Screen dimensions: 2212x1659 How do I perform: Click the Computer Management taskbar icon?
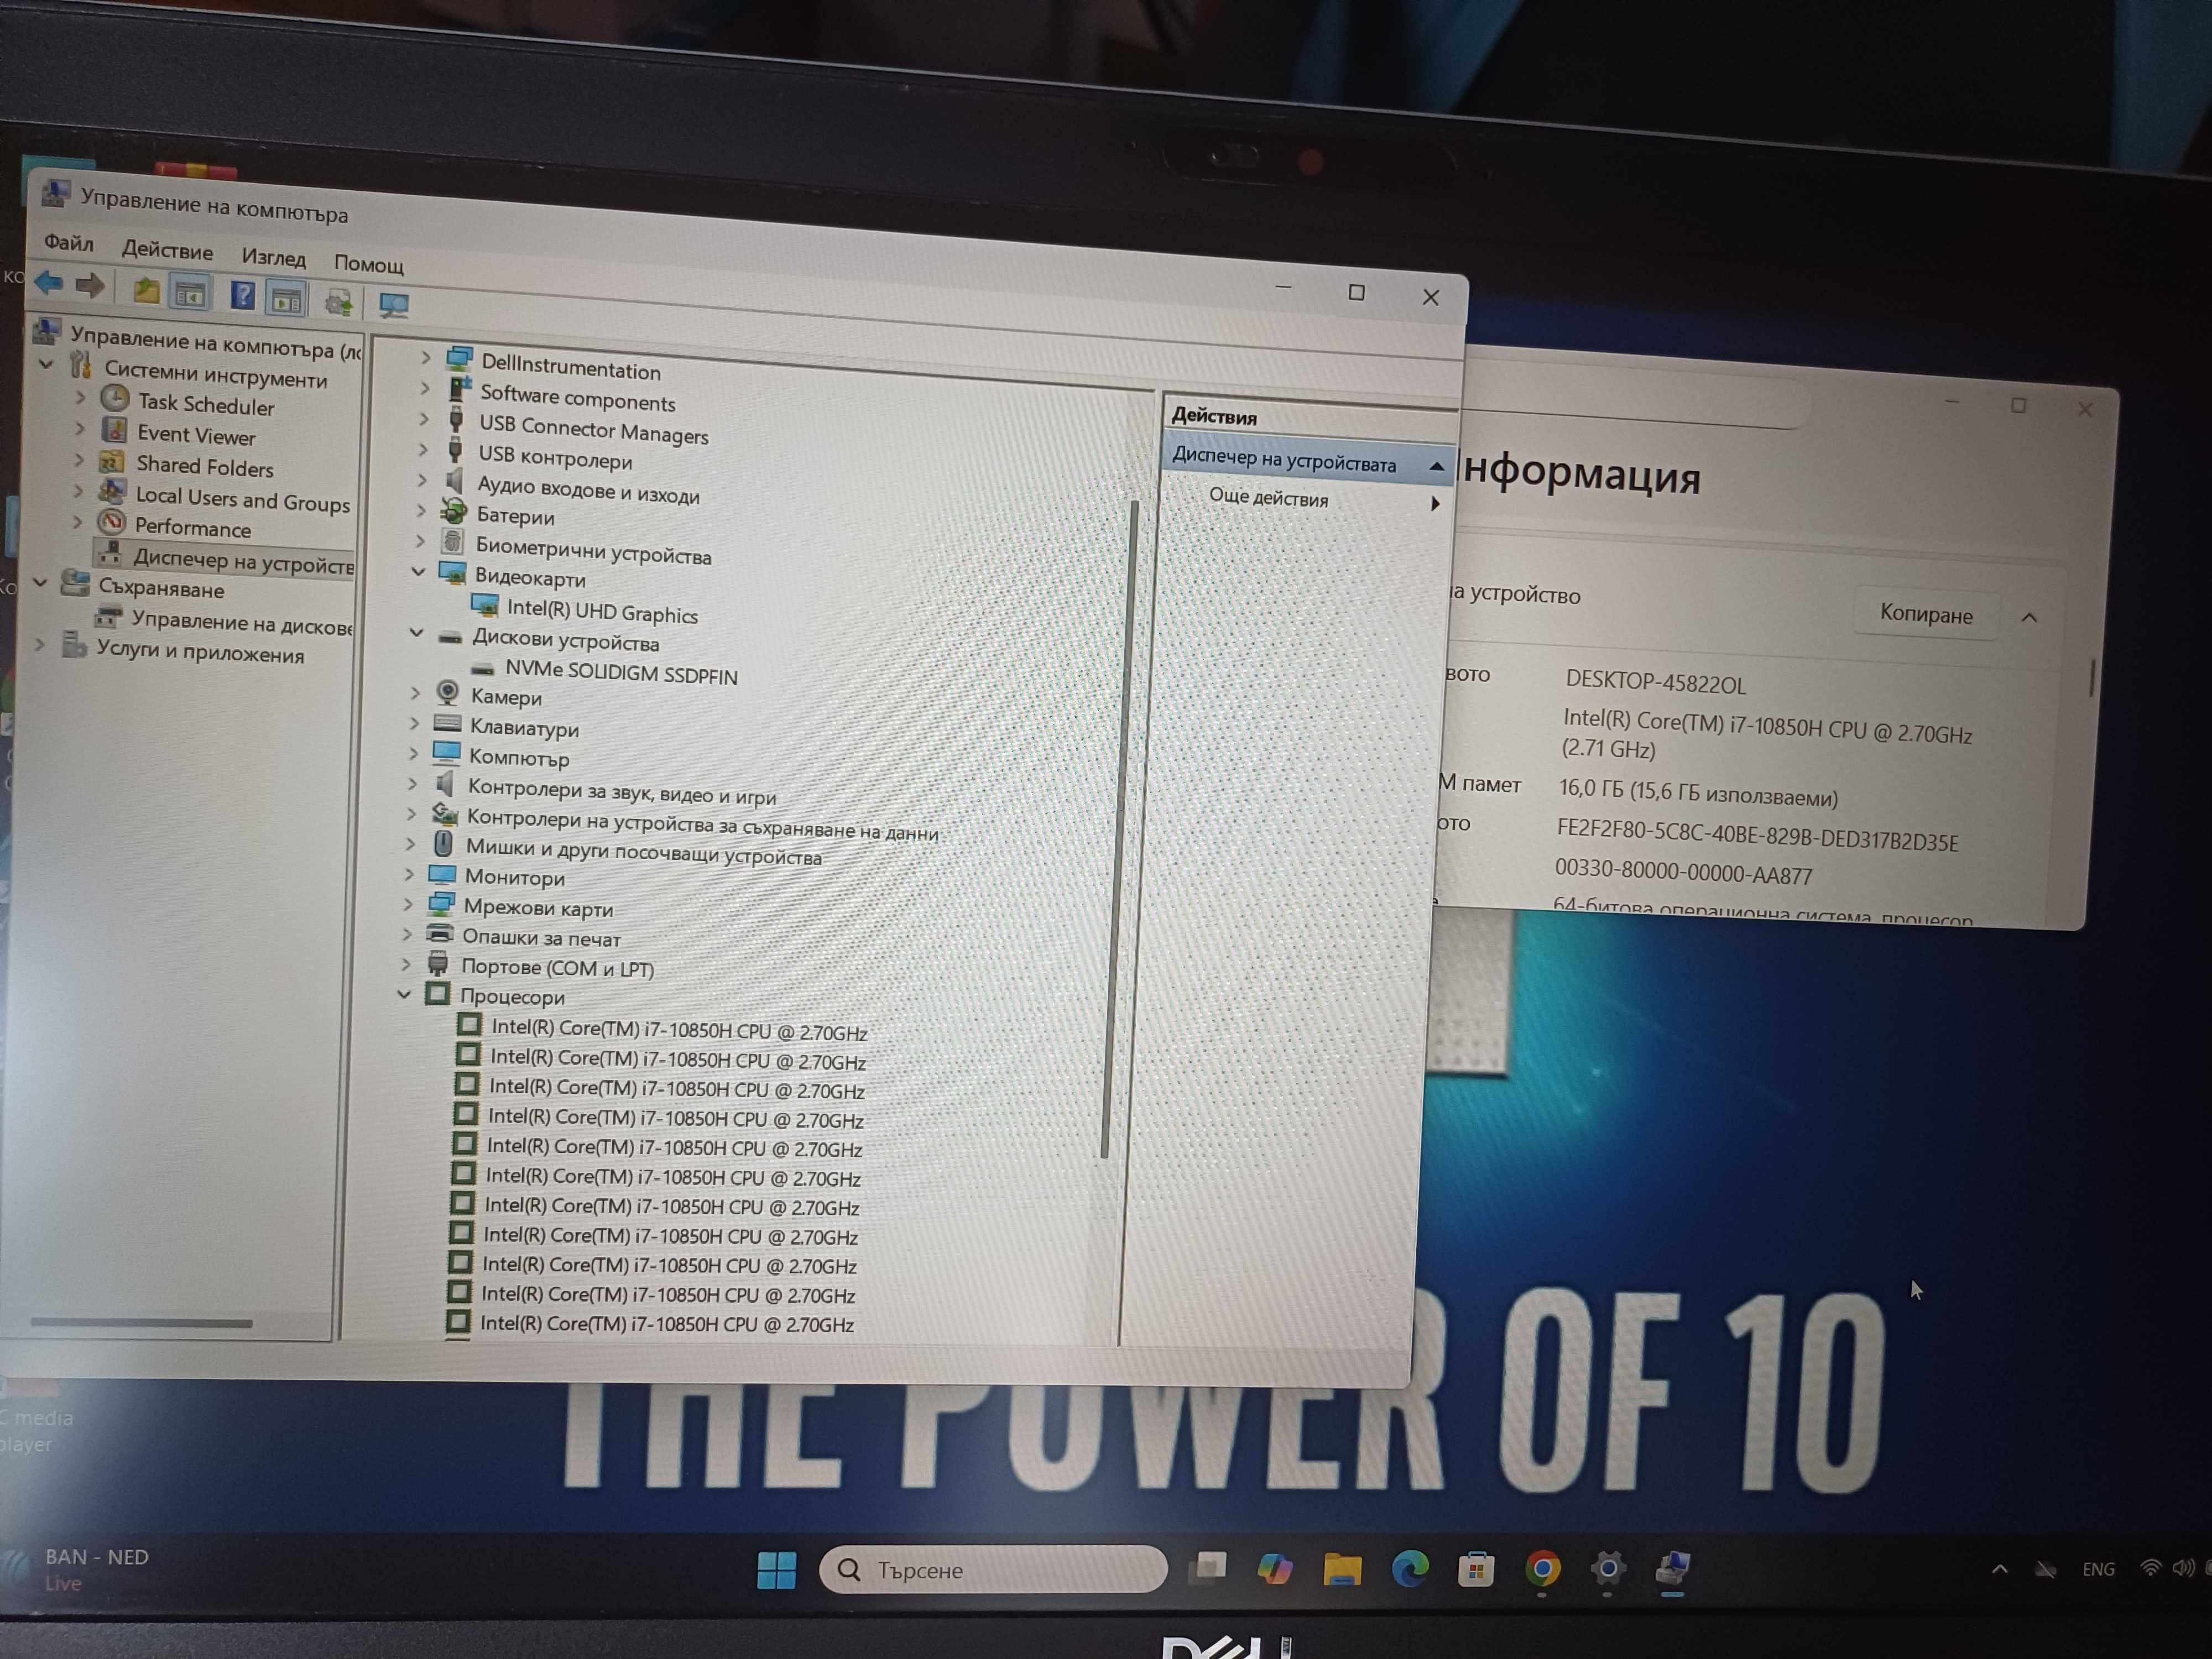[1673, 1568]
